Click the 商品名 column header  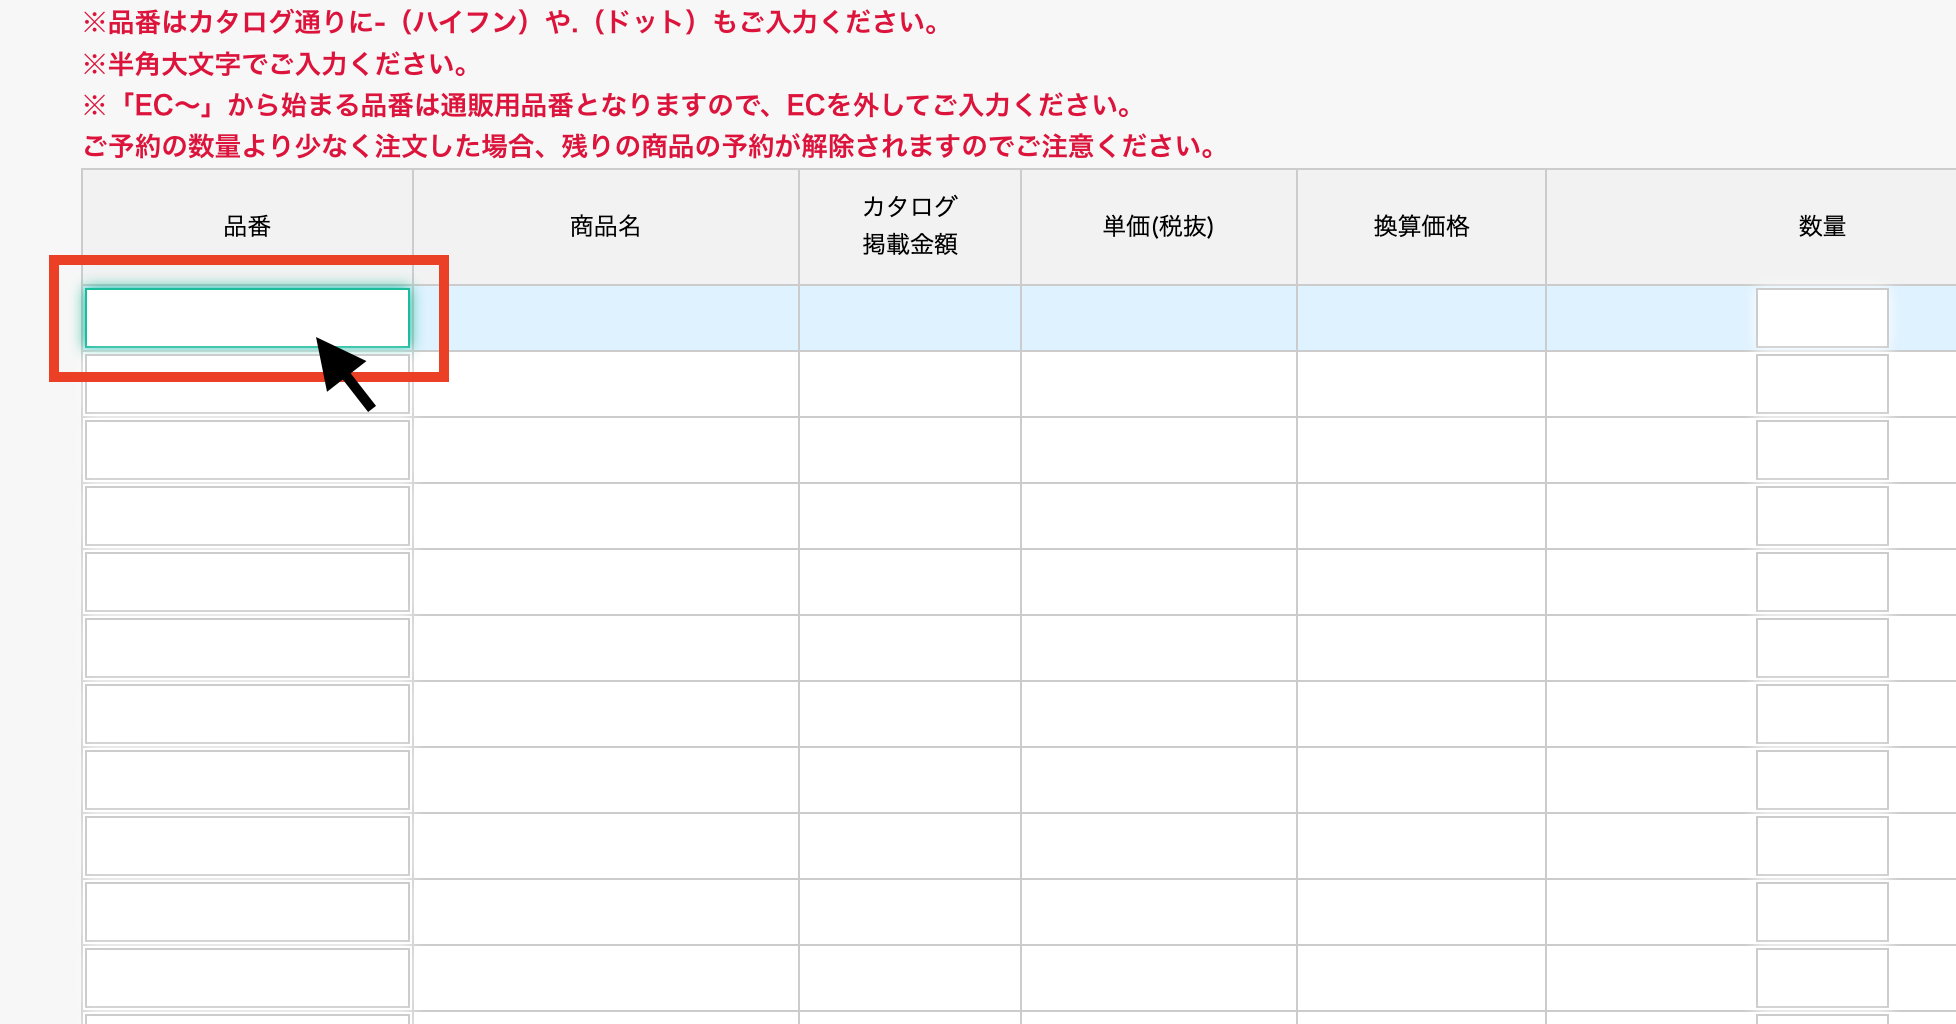605,227
